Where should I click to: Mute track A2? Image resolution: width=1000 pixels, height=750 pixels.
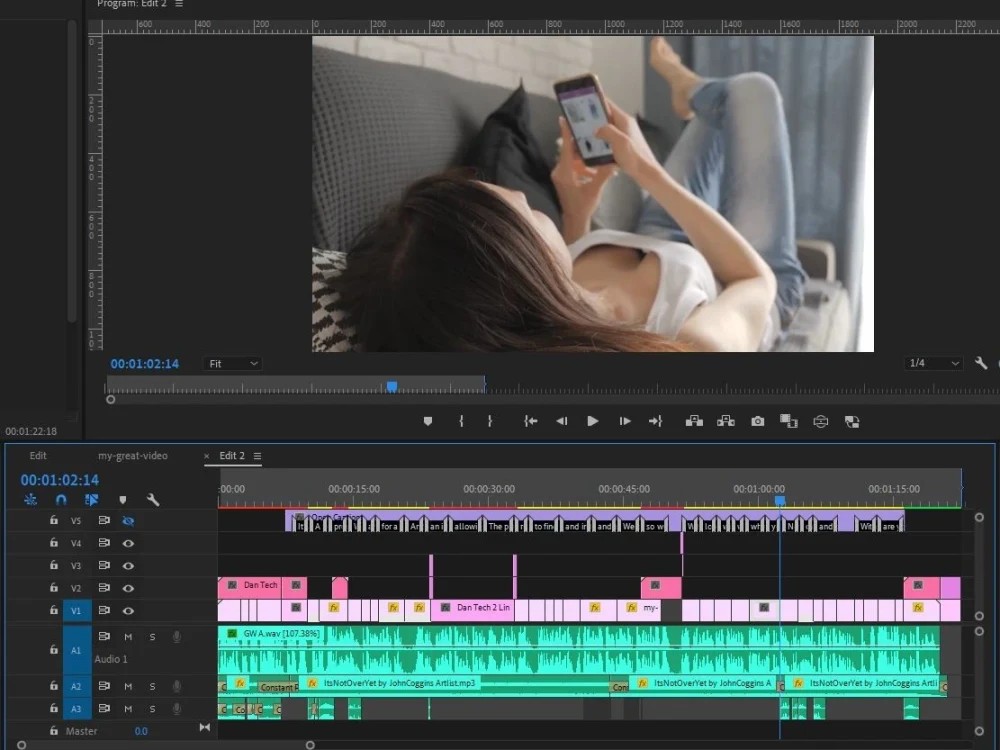[128, 686]
